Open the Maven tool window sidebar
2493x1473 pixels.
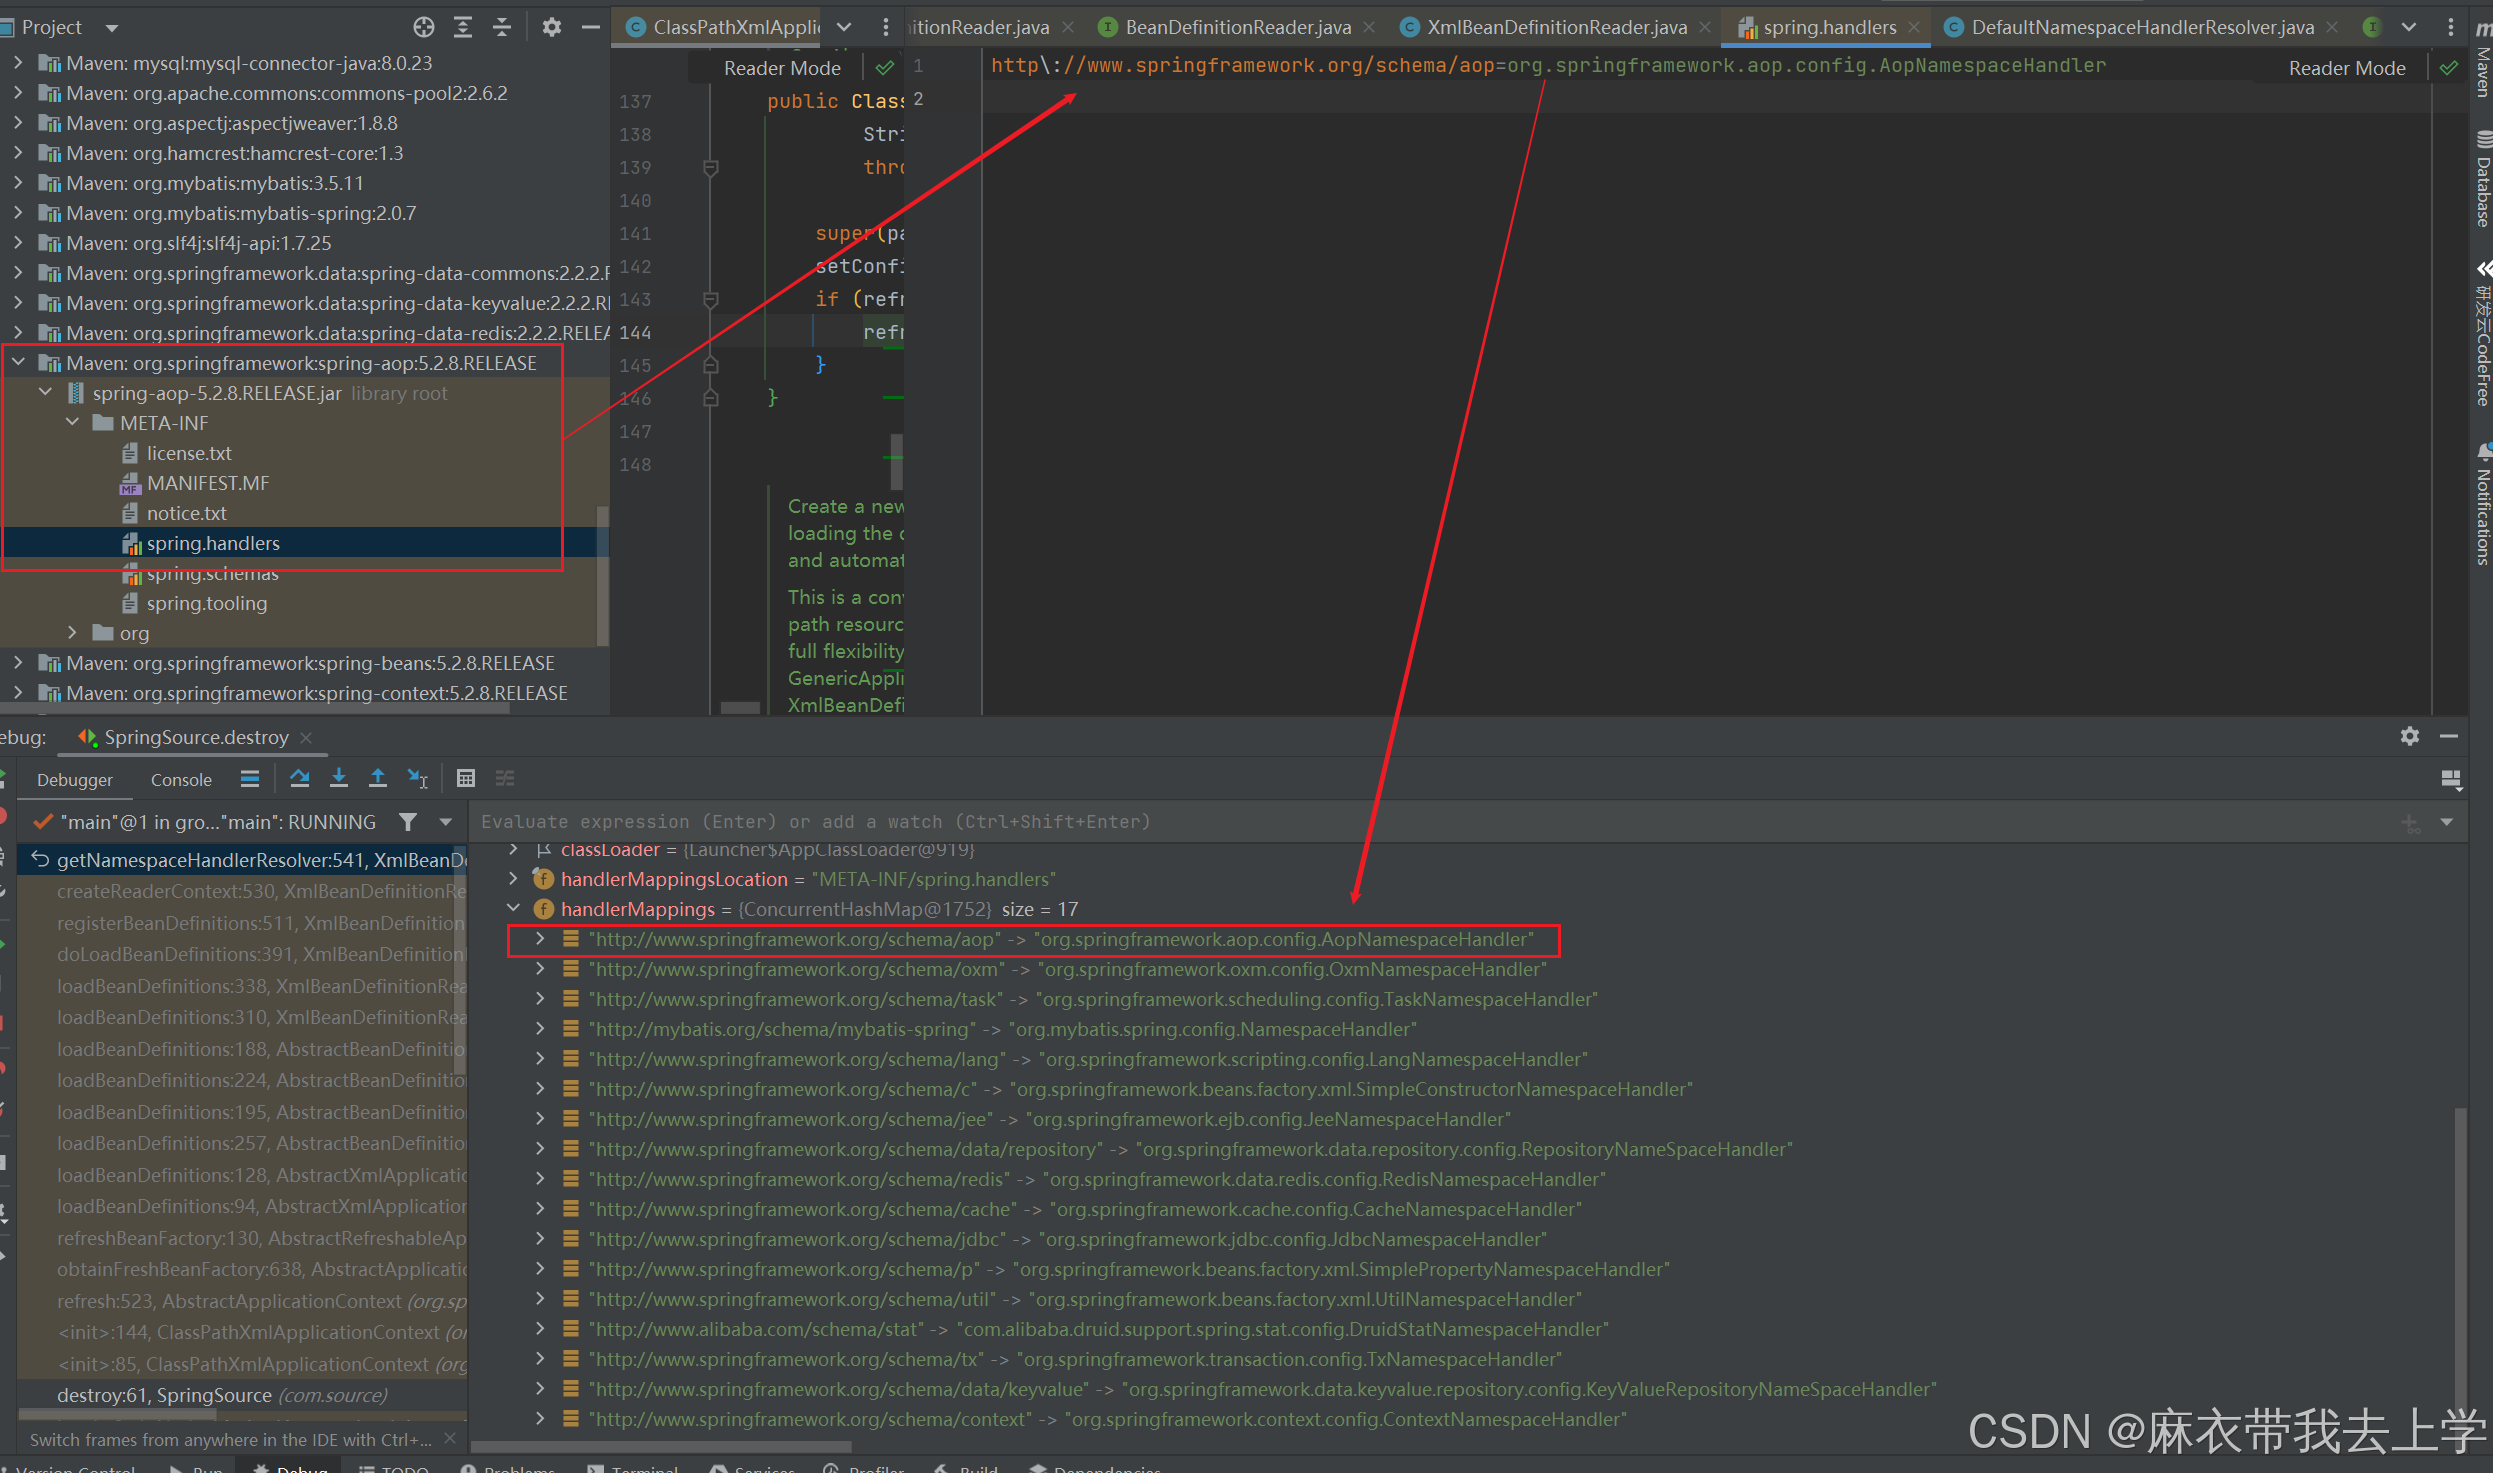pyautogui.click(x=2482, y=60)
